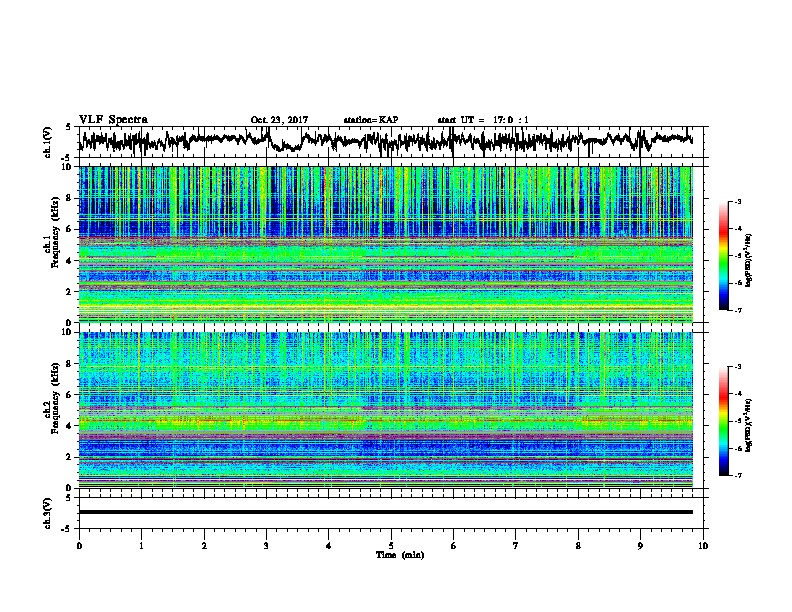792x612 pixels.
Task: Click the time axis tick label "6"
Action: pyautogui.click(x=453, y=546)
